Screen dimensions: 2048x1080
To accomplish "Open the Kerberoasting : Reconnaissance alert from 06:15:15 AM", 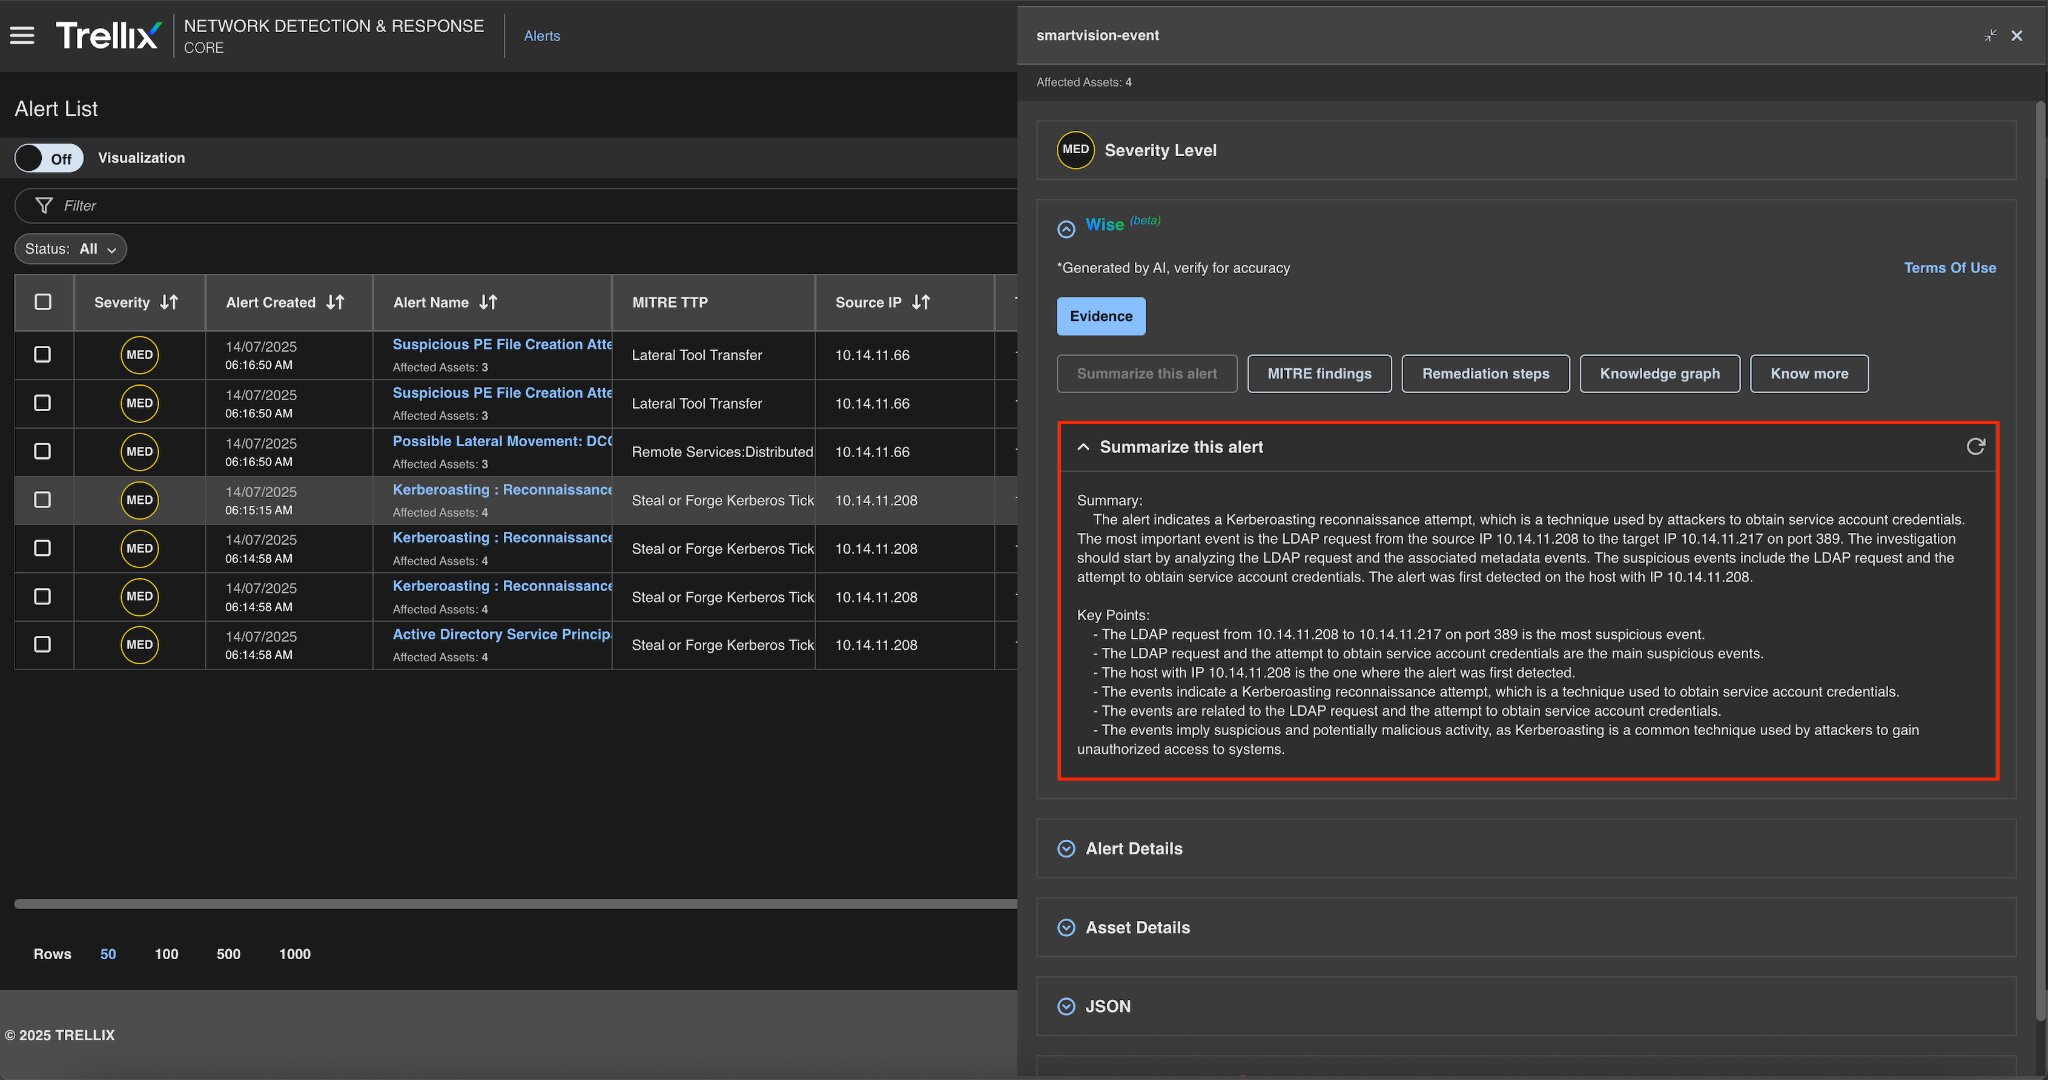I will point(502,490).
